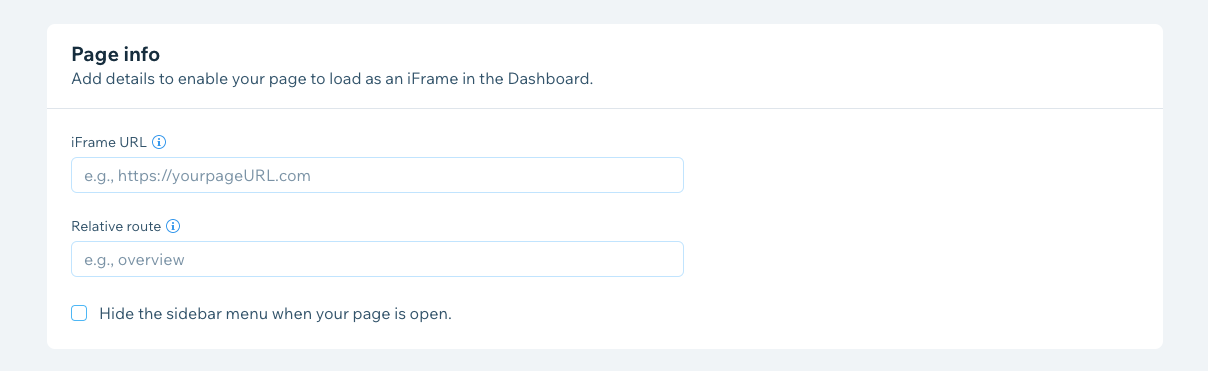Click the info icon beside Relative route
Viewport: 1208px width, 371px height.
click(173, 226)
